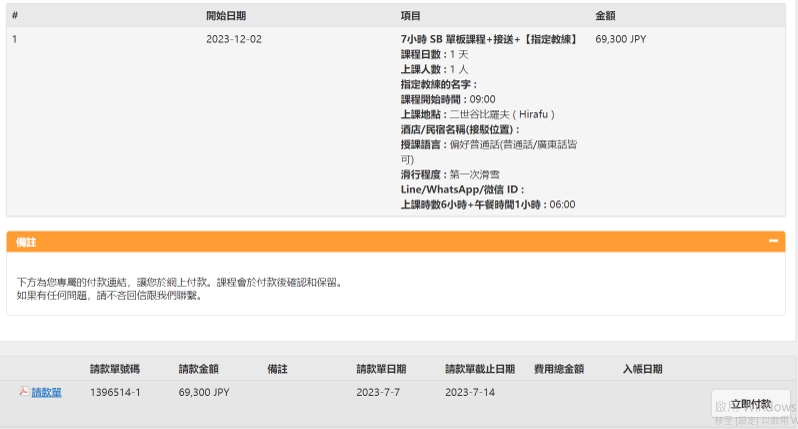798x429 pixels.
Task: Click the 項目 column header
Action: point(410,16)
